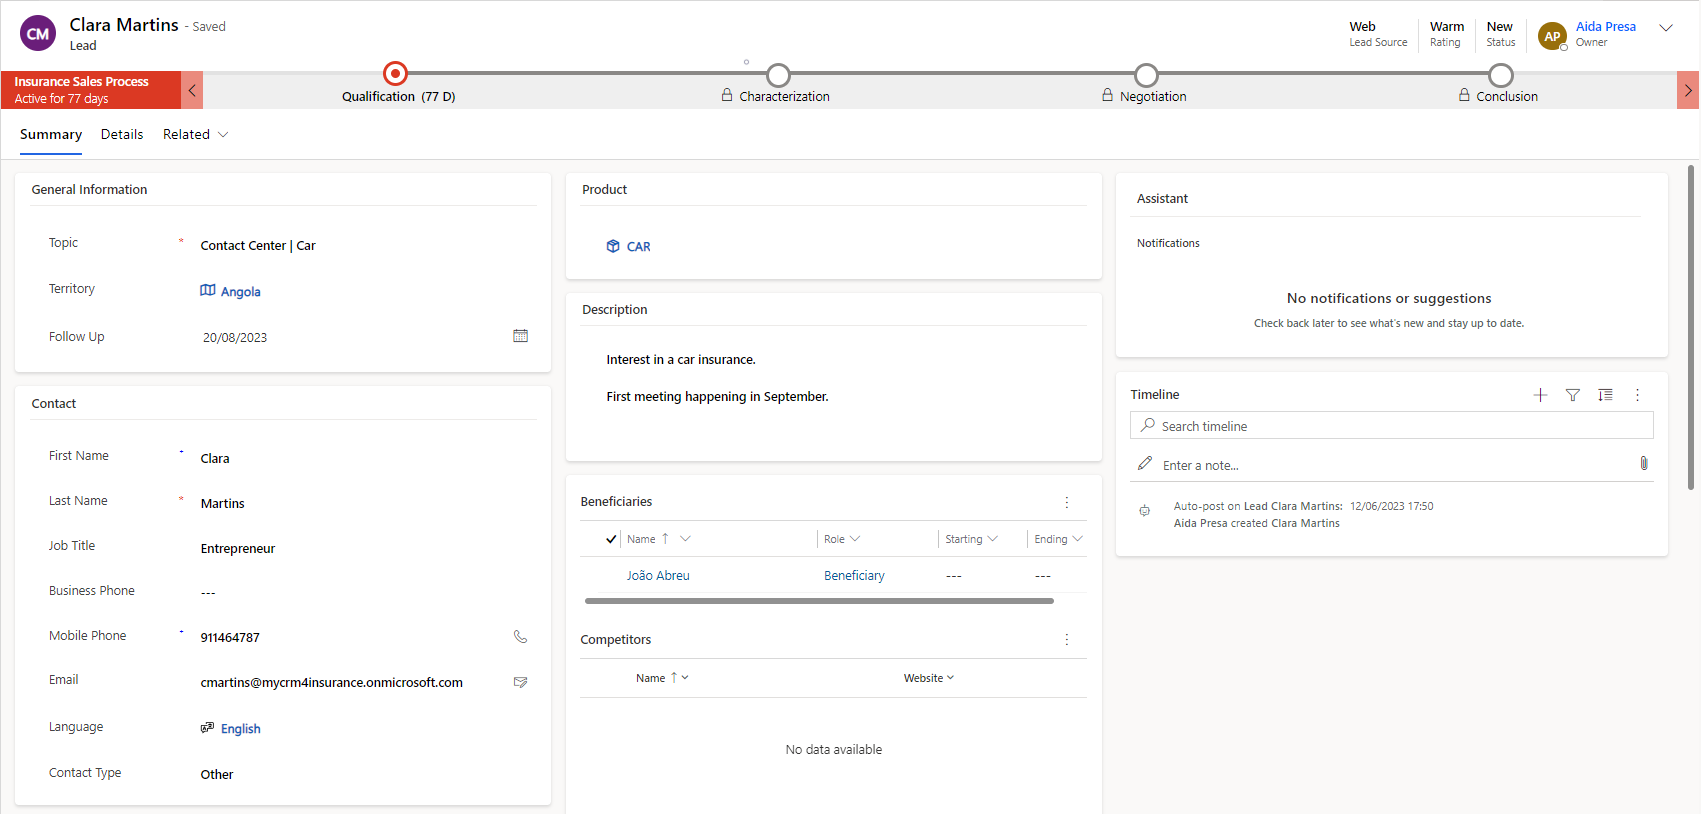Click the timeline sort records icon
This screenshot has height=814, width=1701.
point(1605,395)
